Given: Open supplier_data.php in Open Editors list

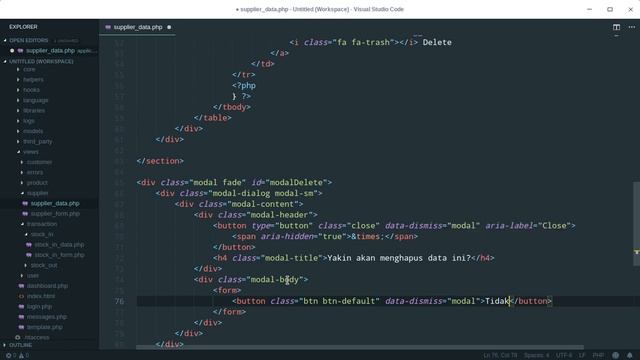Looking at the screenshot, I should [51, 51].
